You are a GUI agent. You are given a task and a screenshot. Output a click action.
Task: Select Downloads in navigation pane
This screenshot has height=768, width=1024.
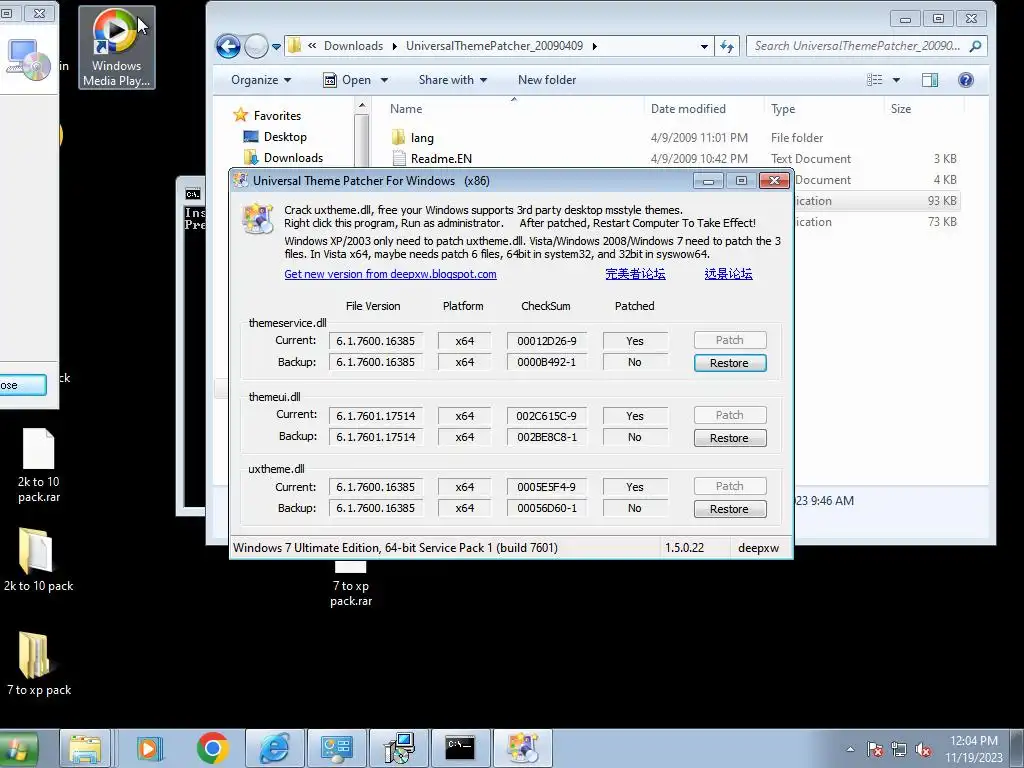coord(283,157)
